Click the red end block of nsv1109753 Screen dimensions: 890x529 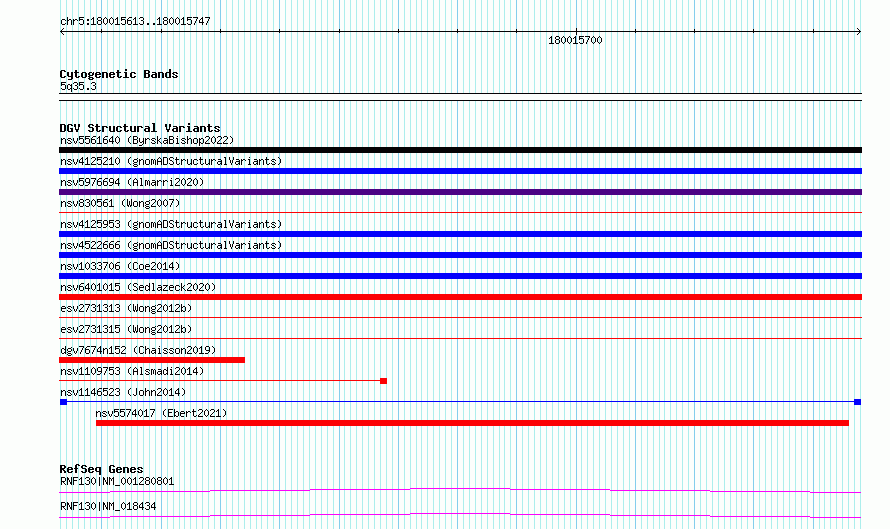pyautogui.click(x=384, y=381)
